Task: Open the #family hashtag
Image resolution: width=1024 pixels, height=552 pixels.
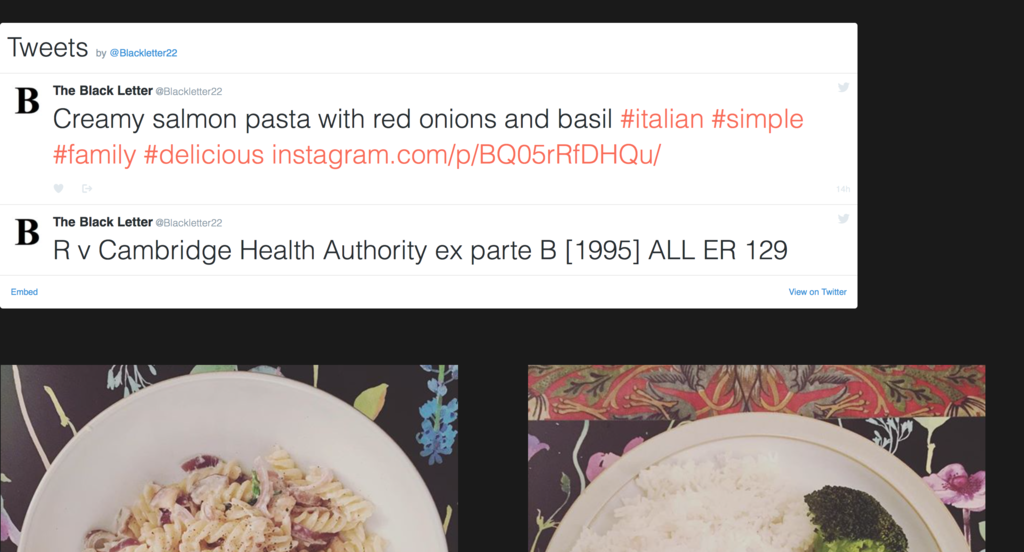Action: click(94, 155)
